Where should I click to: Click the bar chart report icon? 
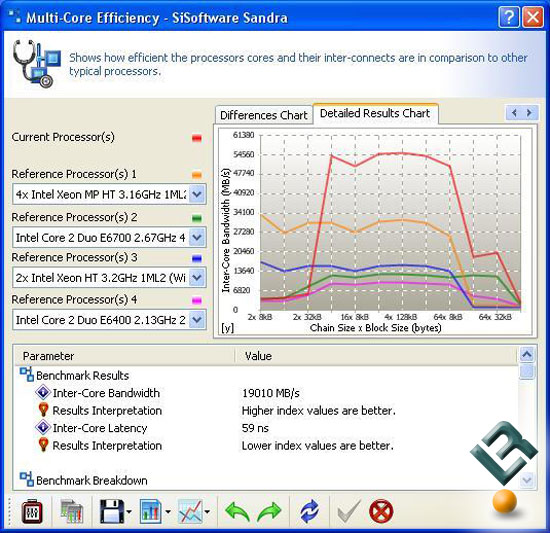coord(151,512)
